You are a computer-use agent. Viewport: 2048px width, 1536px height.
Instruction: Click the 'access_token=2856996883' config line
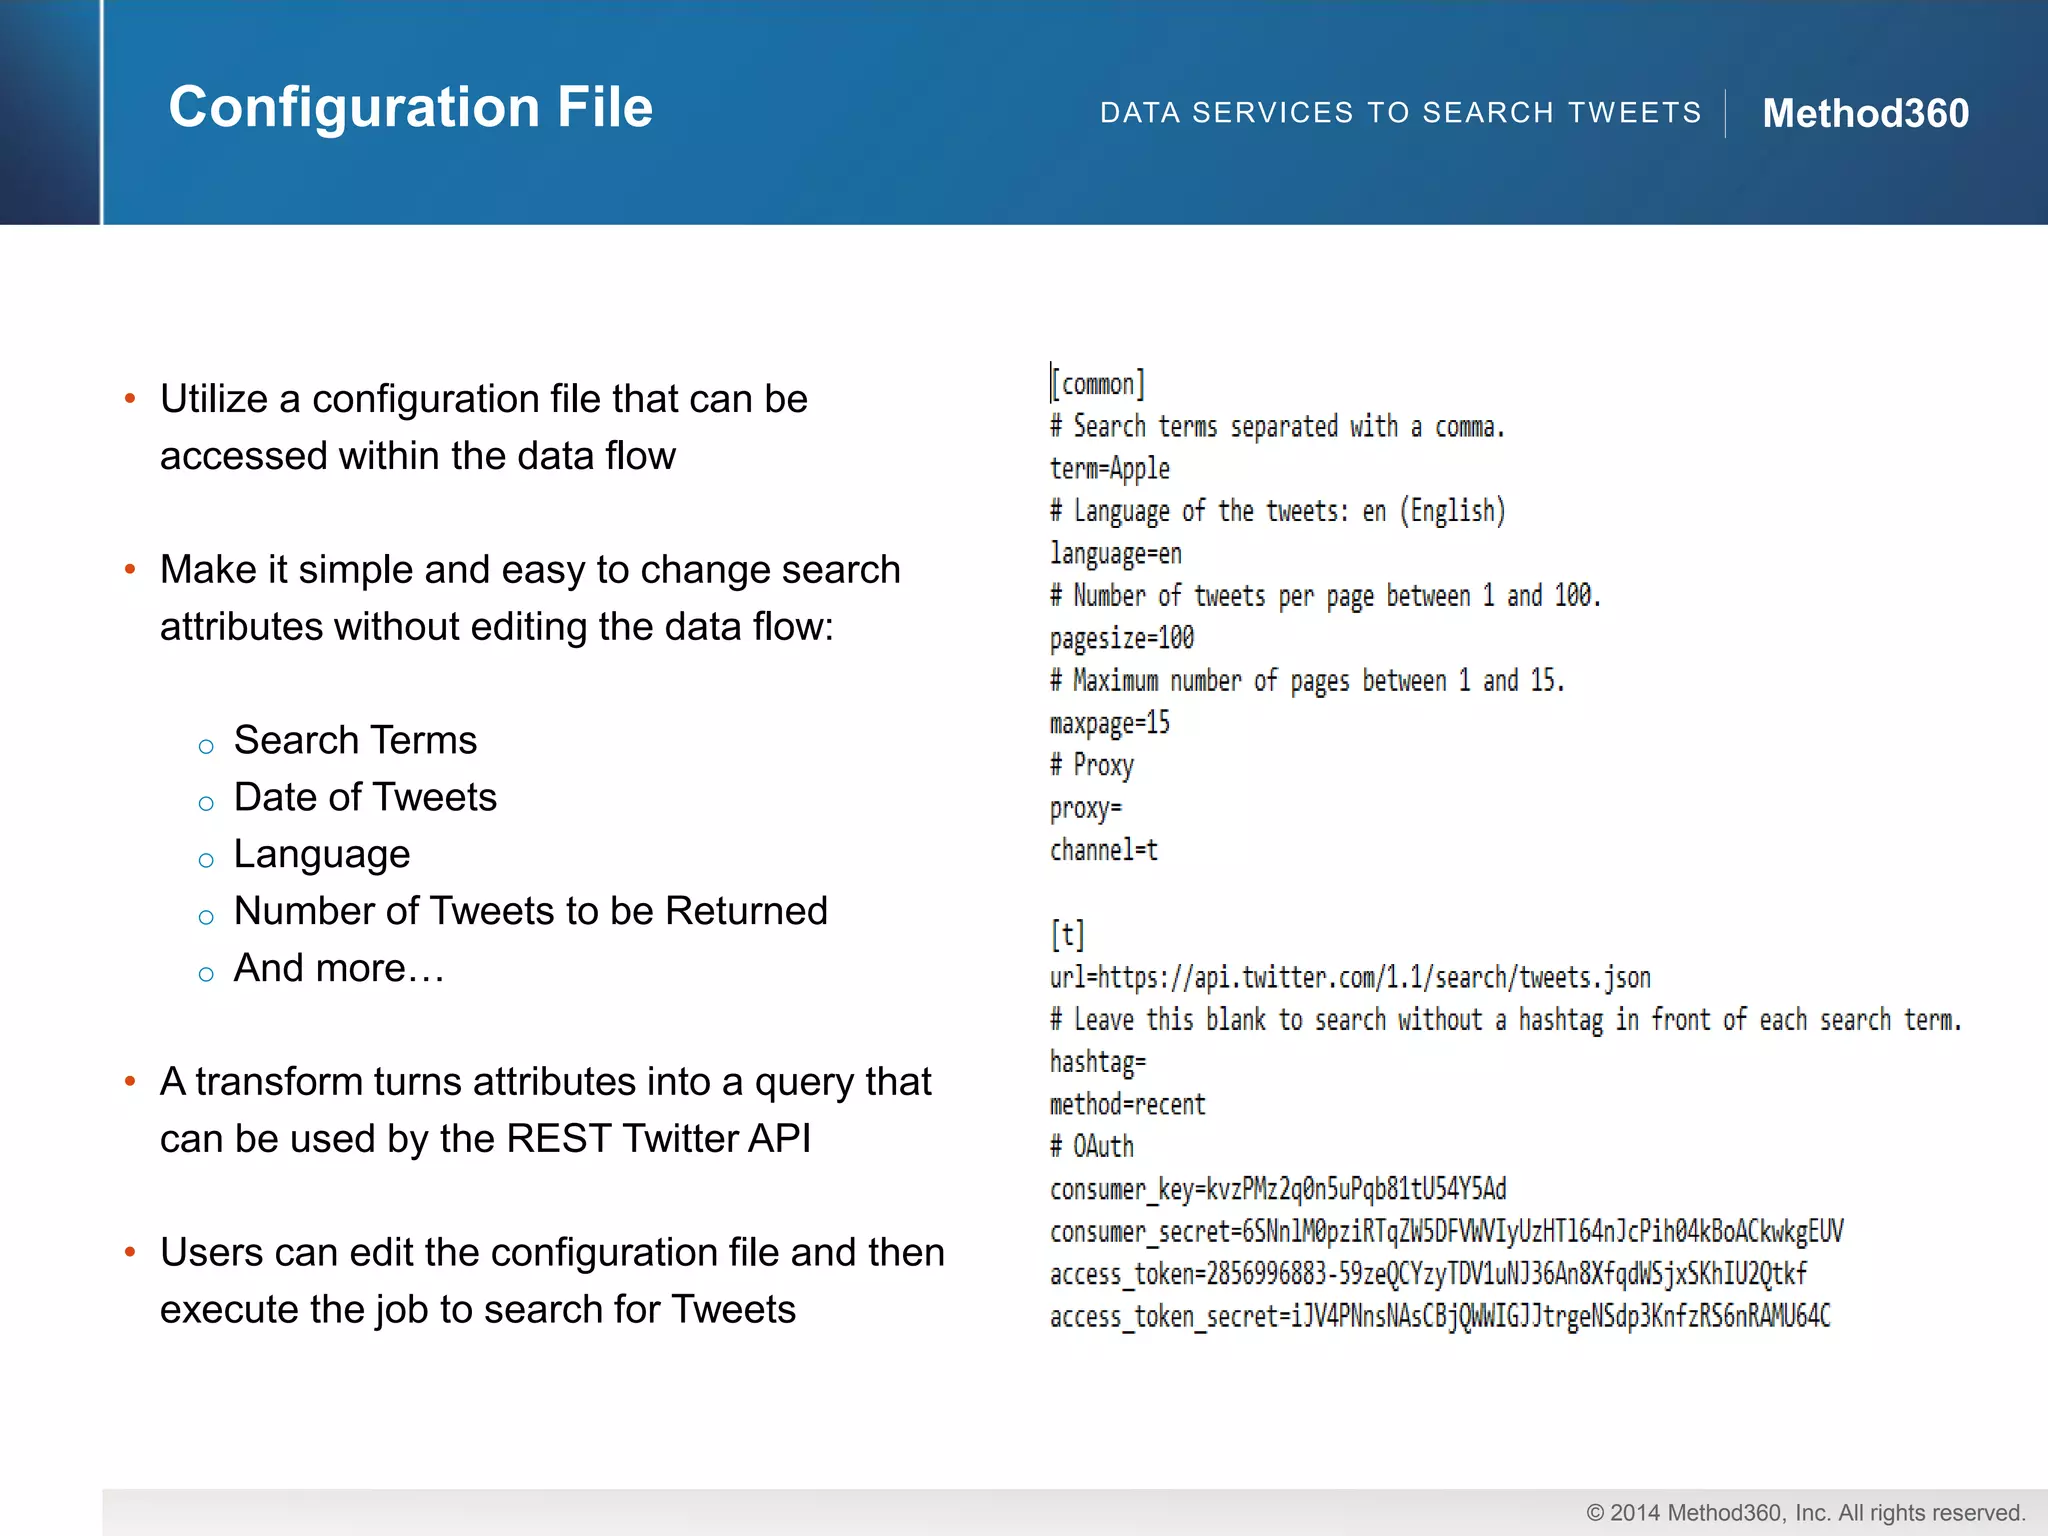click(x=1428, y=1274)
